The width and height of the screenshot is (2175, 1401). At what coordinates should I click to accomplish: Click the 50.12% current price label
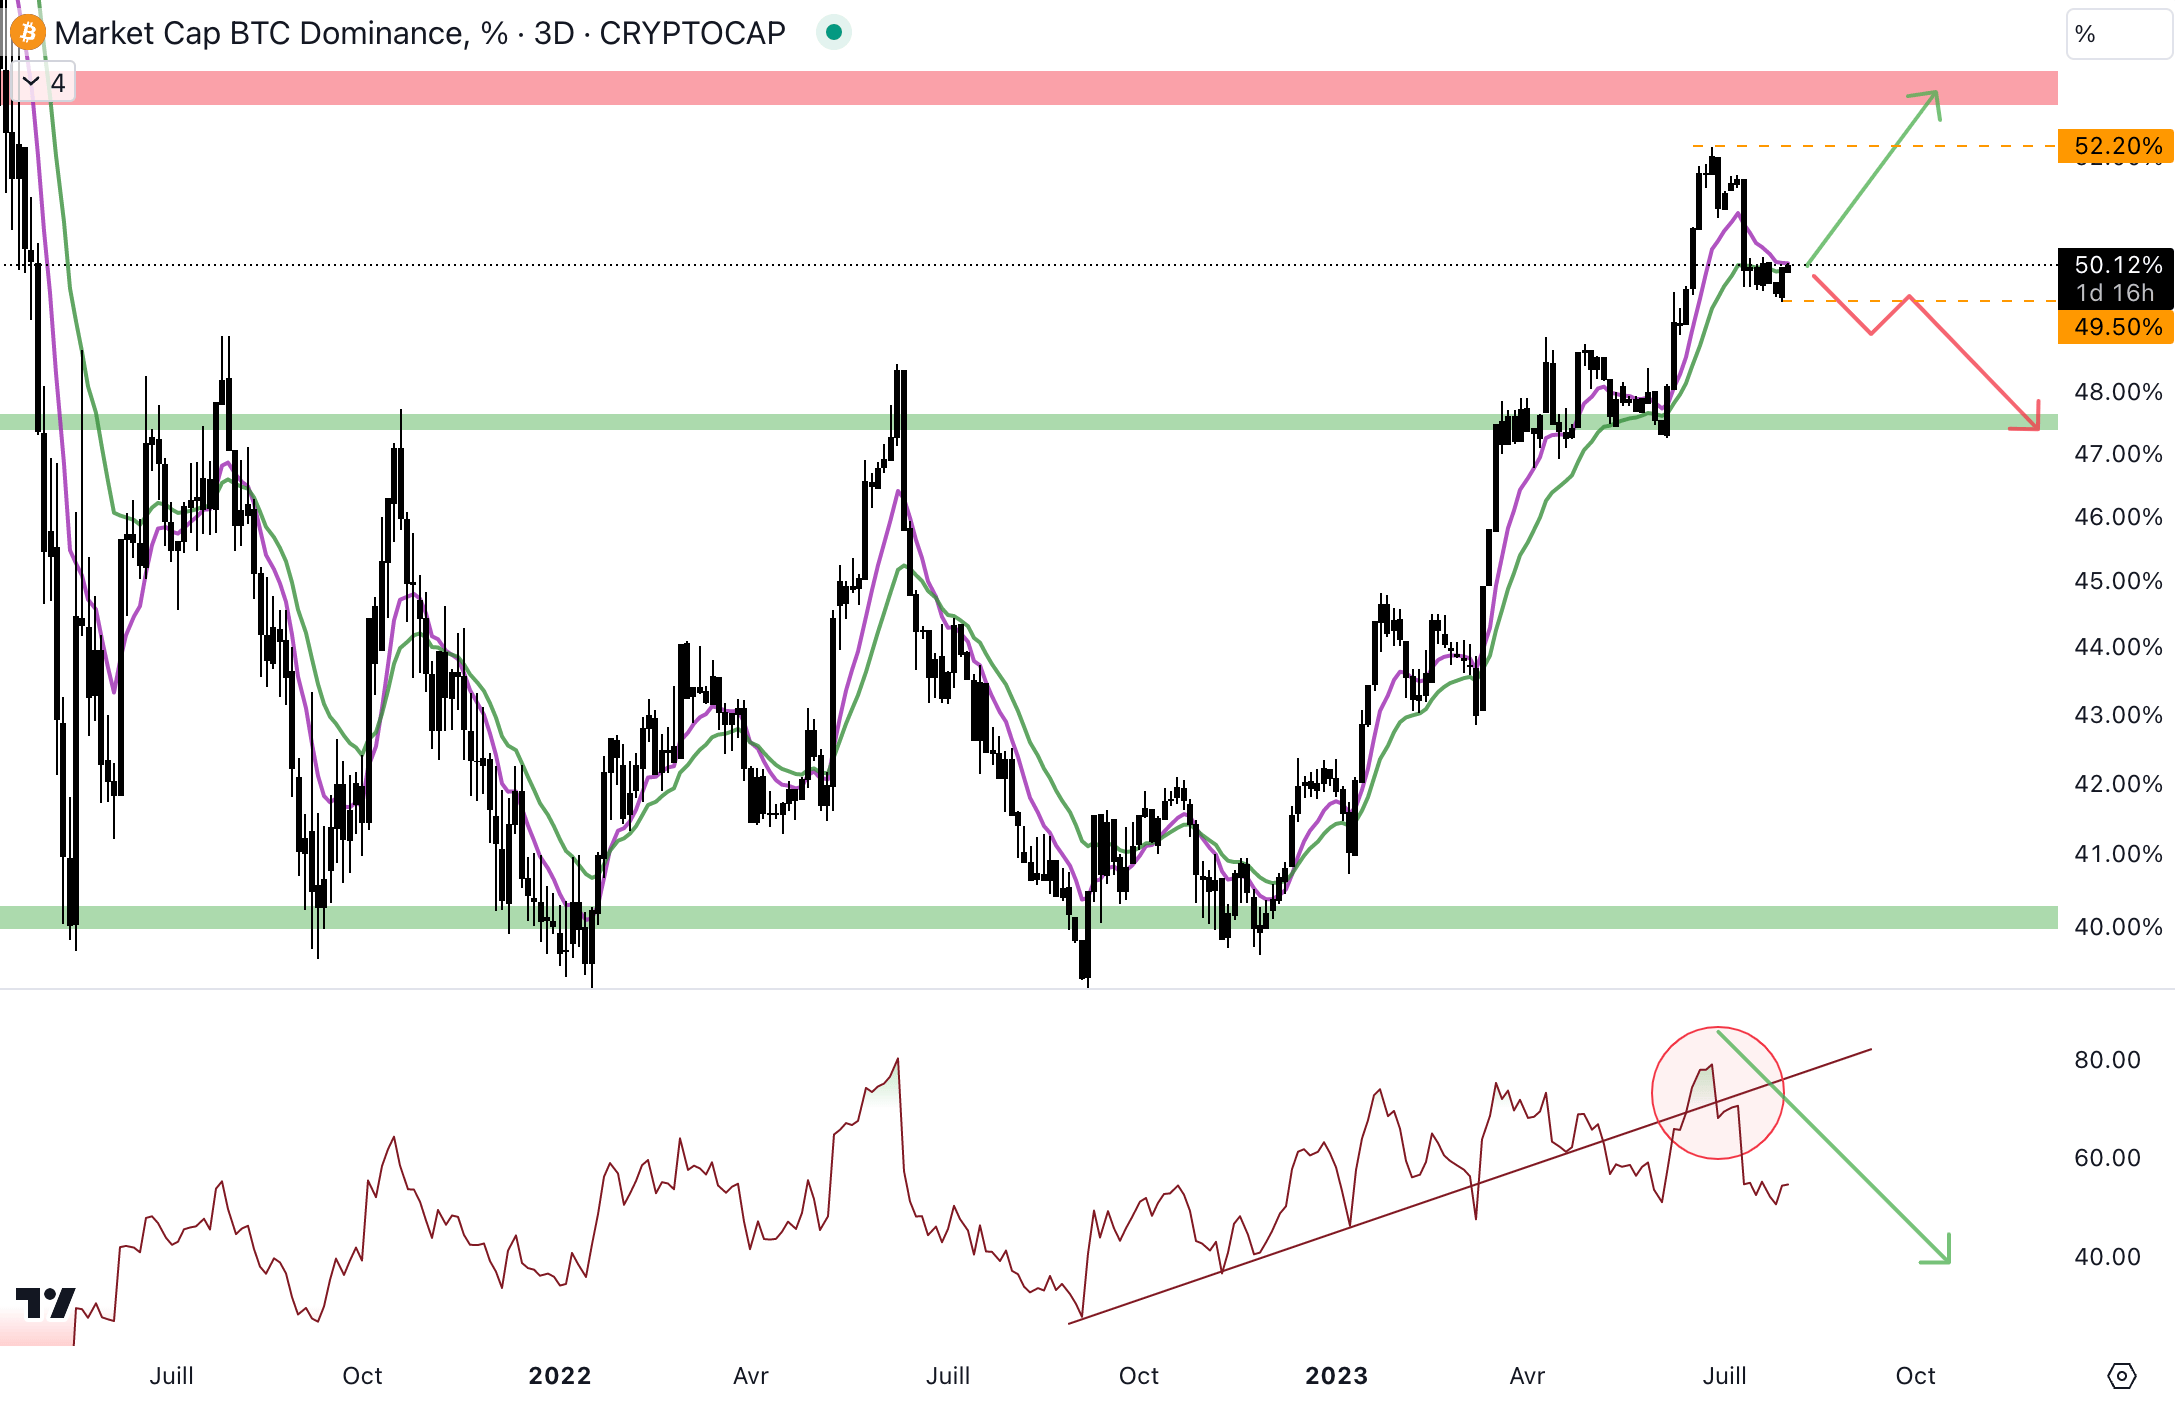click(2116, 266)
